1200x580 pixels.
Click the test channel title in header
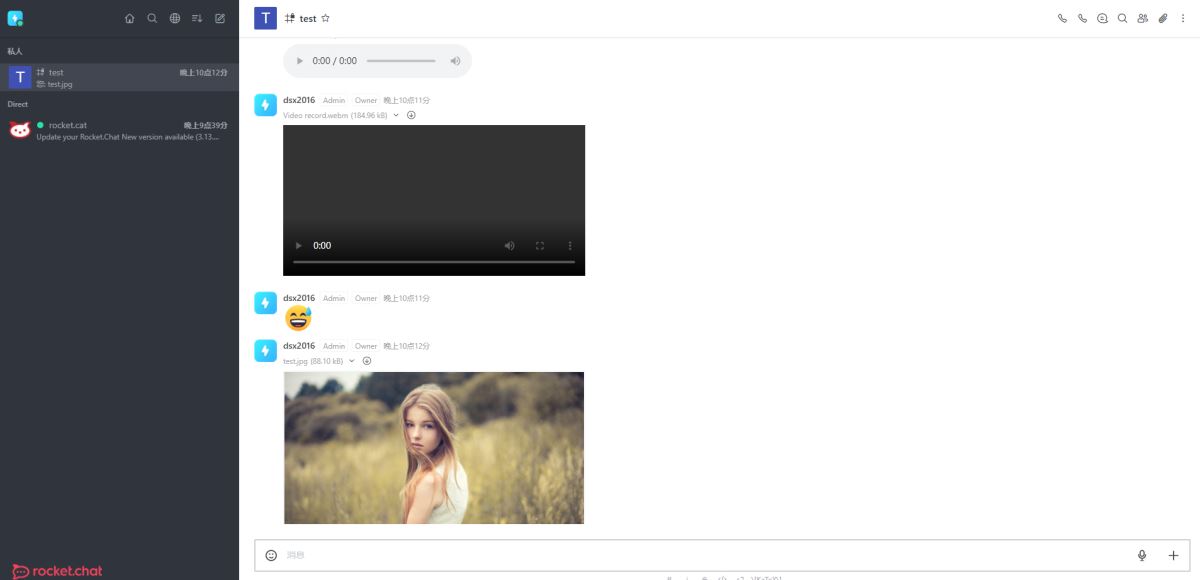[x=308, y=18]
